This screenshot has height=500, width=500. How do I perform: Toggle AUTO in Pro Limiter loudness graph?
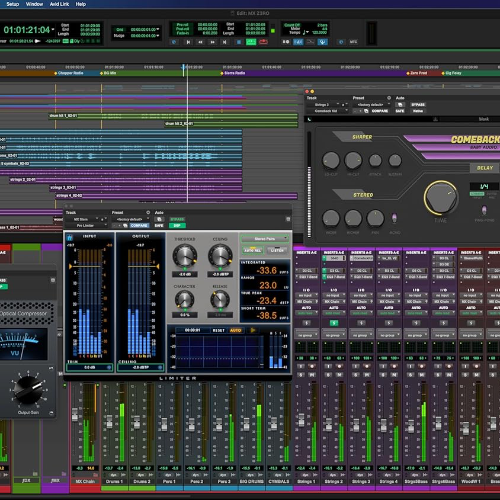(x=235, y=330)
